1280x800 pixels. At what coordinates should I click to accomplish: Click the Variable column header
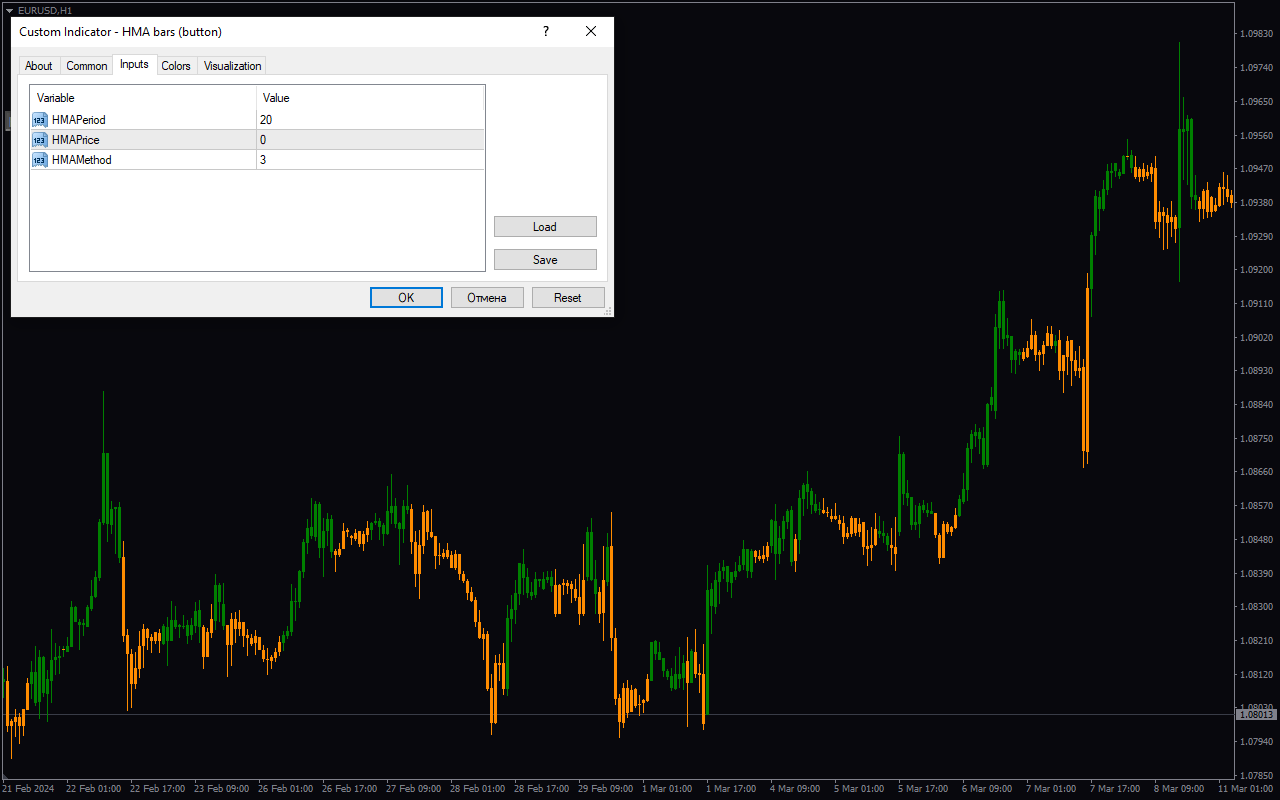(143, 98)
